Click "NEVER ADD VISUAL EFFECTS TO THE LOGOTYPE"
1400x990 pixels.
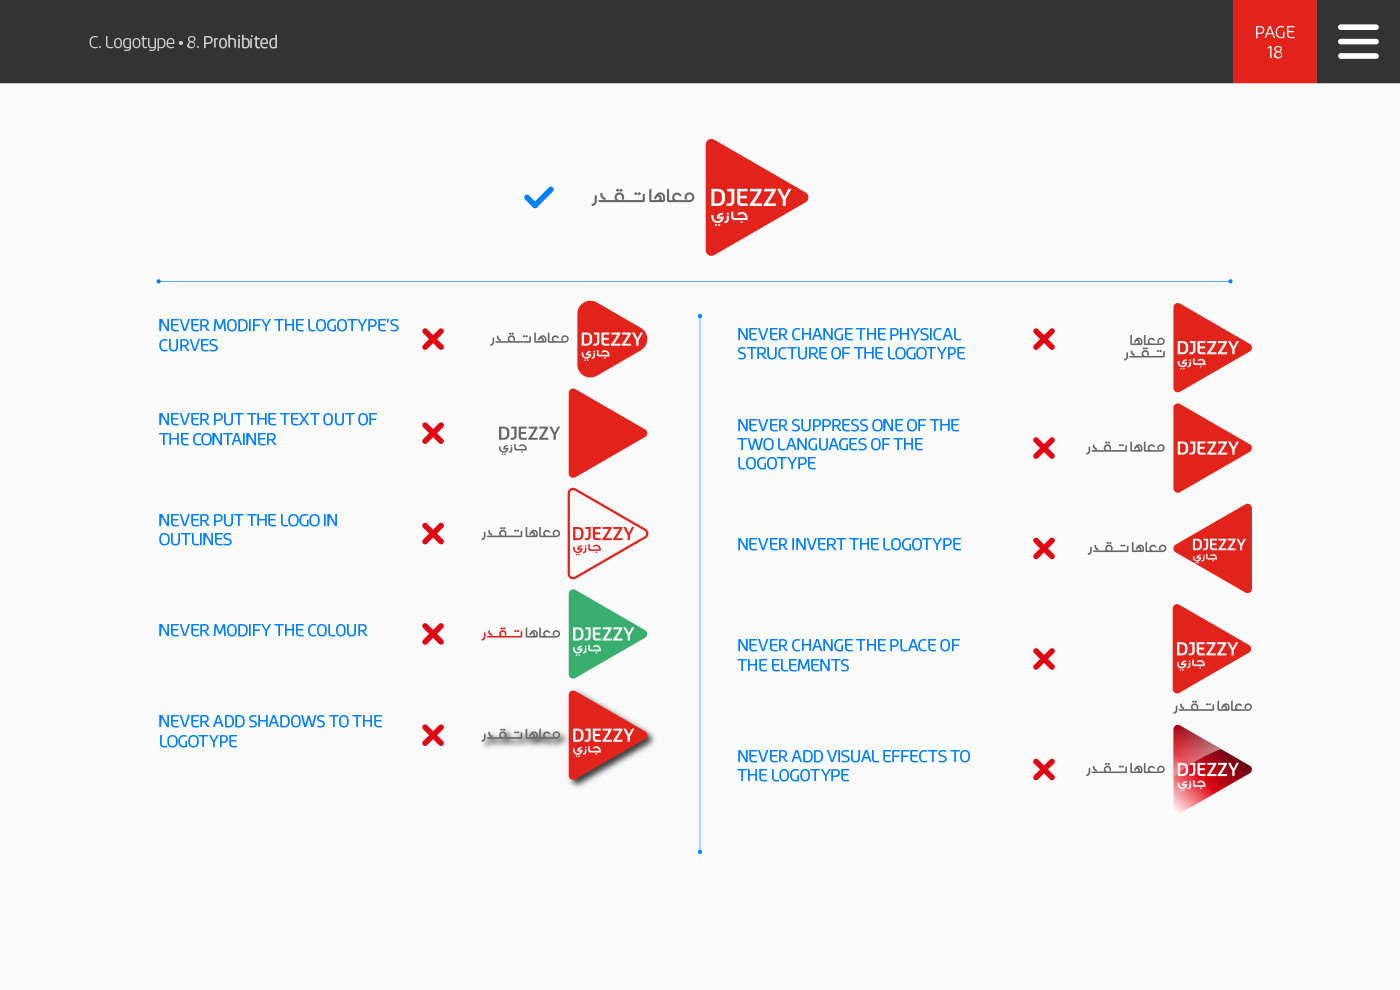pyautogui.click(x=853, y=766)
